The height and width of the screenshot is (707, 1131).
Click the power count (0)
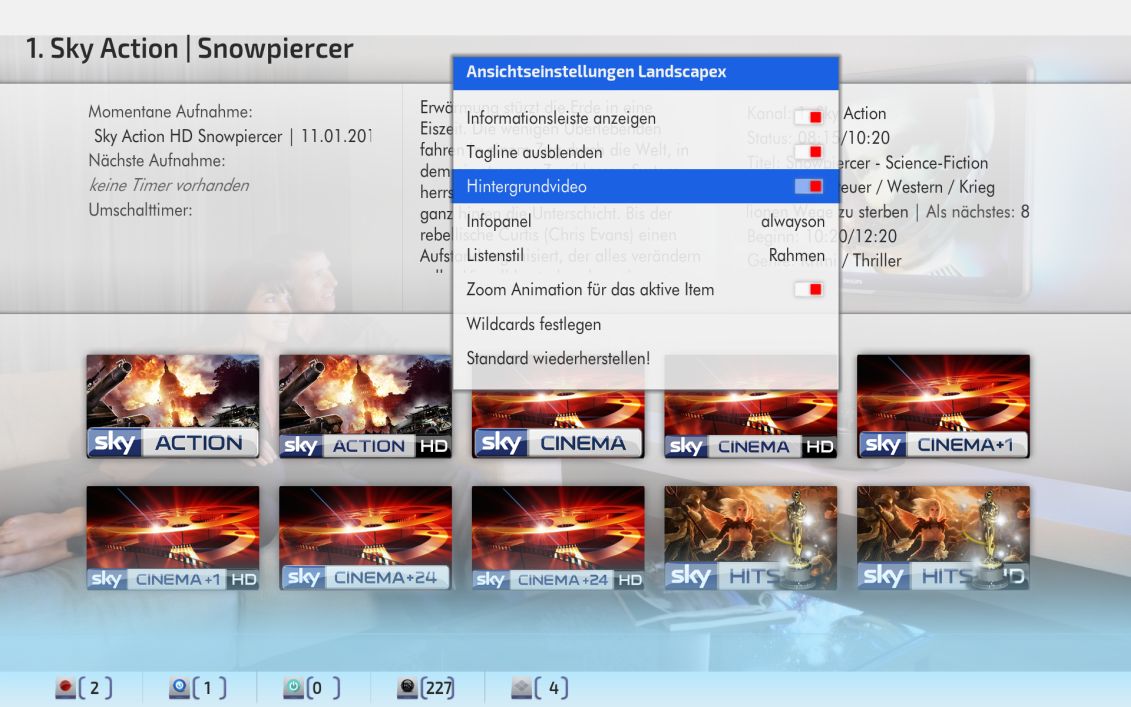click(322, 688)
